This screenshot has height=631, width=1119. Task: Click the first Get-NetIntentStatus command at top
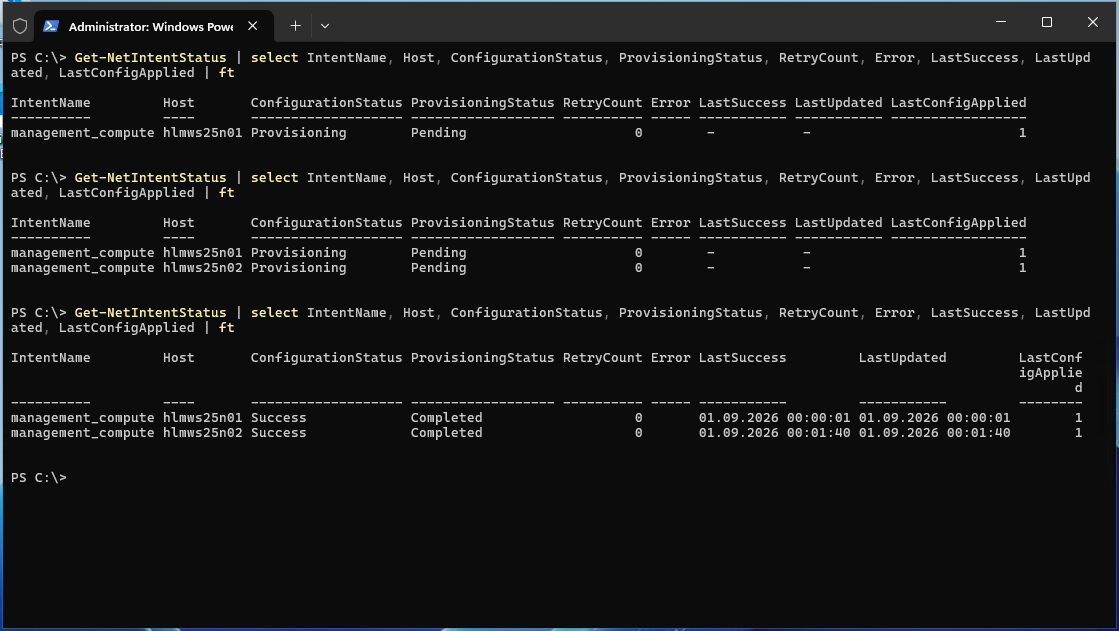tap(150, 58)
